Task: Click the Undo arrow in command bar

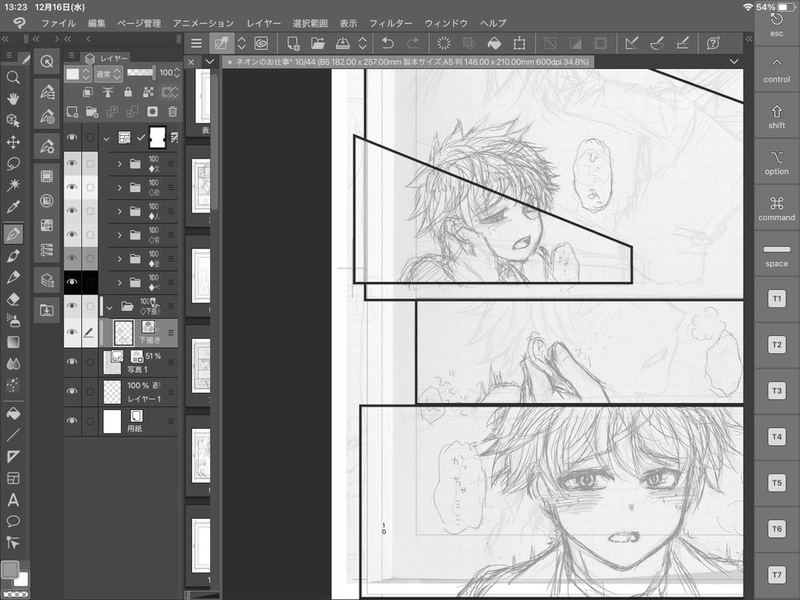Action: 388,43
